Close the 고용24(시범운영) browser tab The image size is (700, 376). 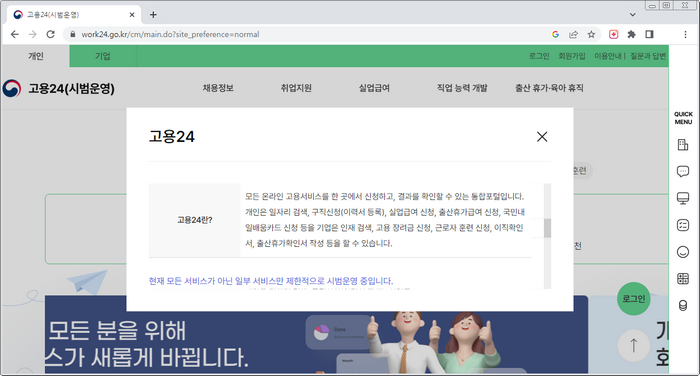(132, 15)
